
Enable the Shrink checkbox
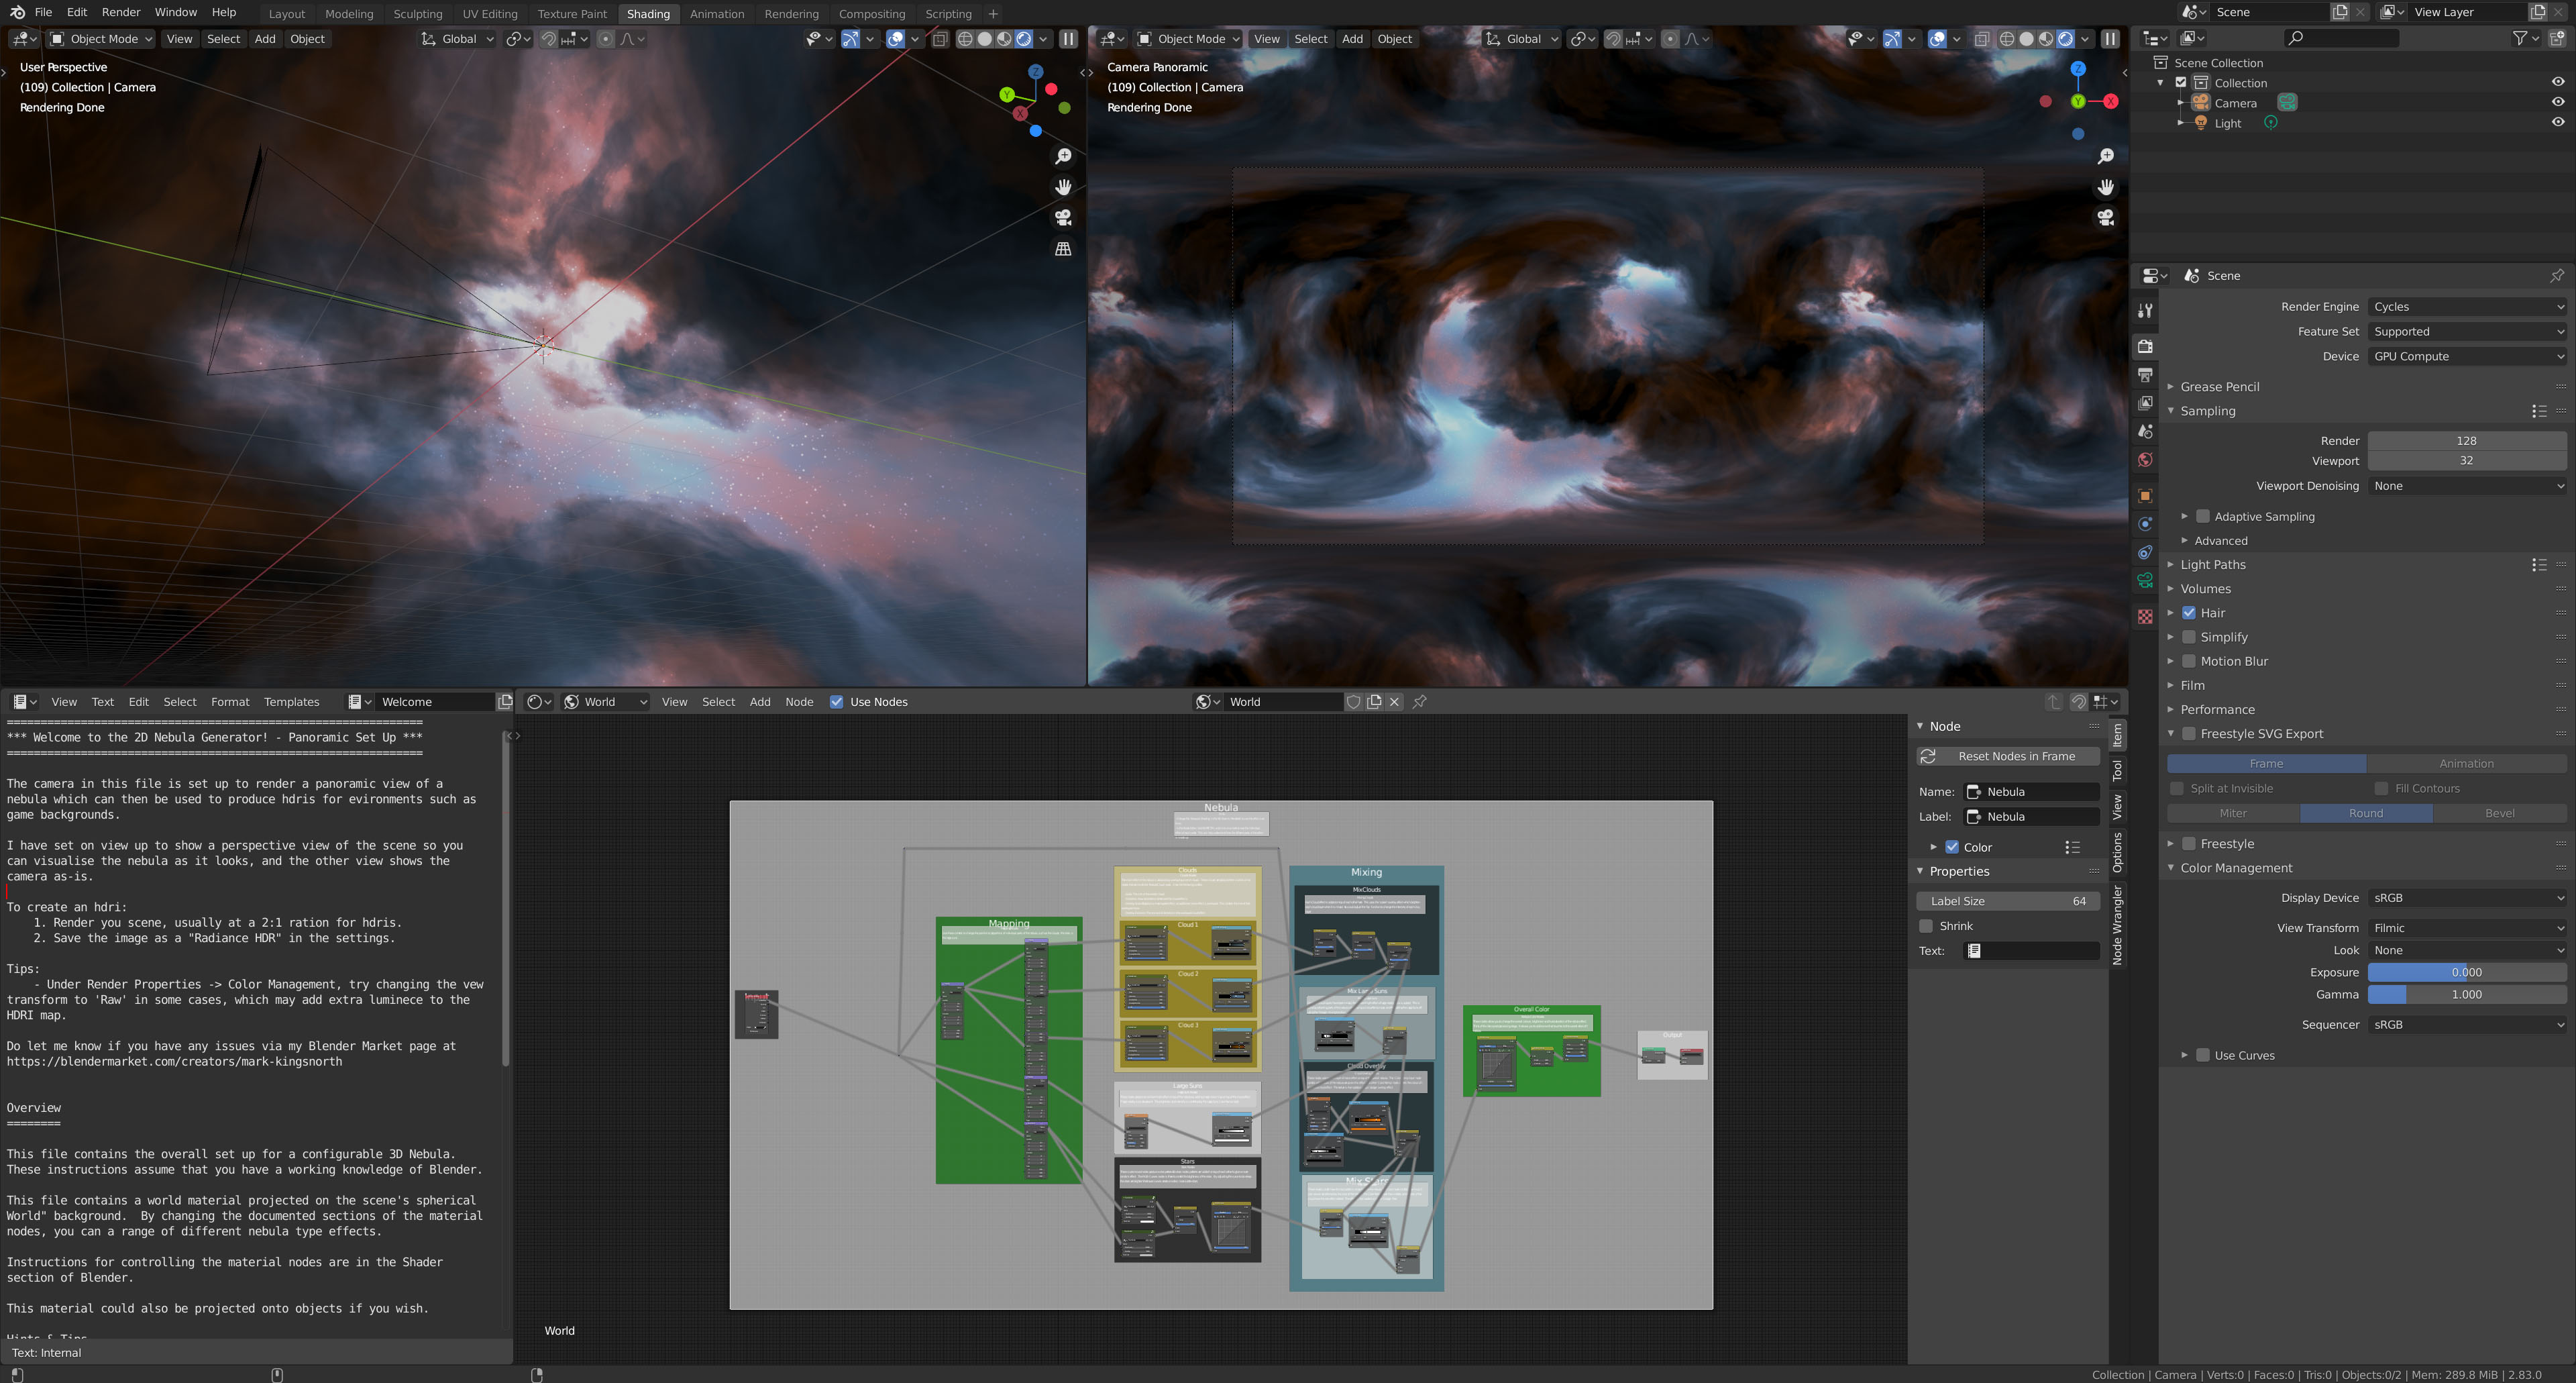[1926, 926]
